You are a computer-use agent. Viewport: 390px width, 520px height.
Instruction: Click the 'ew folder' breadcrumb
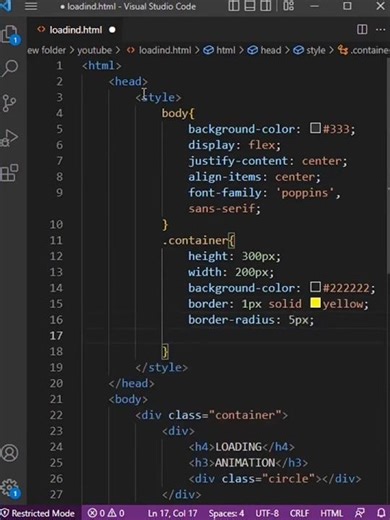point(47,50)
